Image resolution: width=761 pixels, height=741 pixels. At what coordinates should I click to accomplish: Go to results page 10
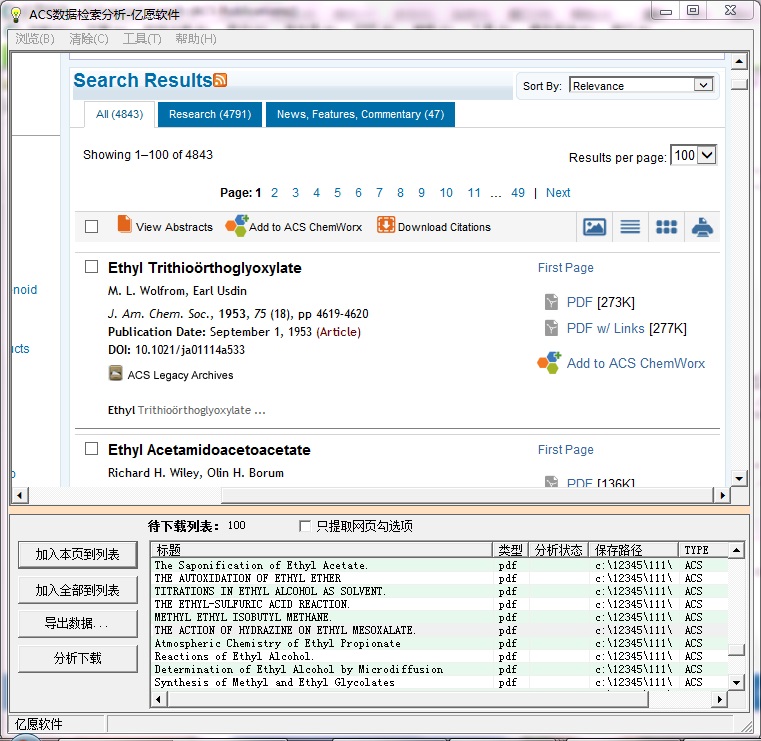coord(446,193)
